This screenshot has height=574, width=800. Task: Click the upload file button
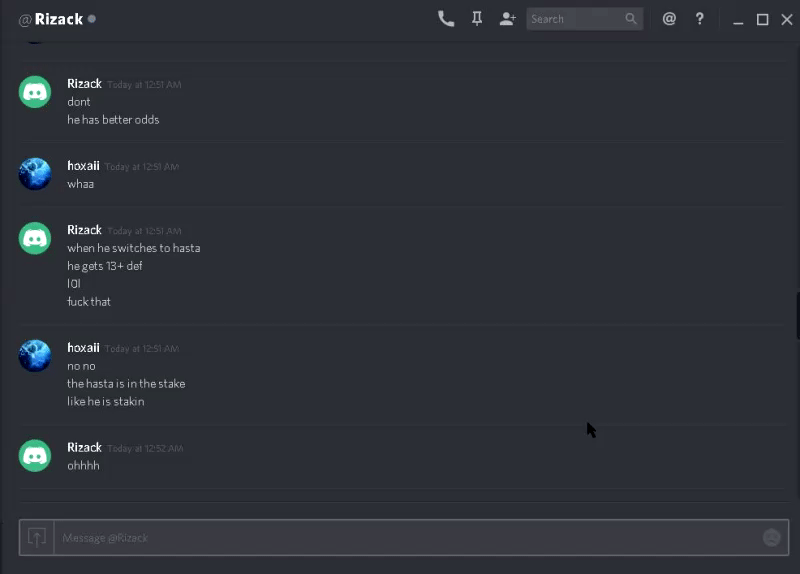(37, 537)
